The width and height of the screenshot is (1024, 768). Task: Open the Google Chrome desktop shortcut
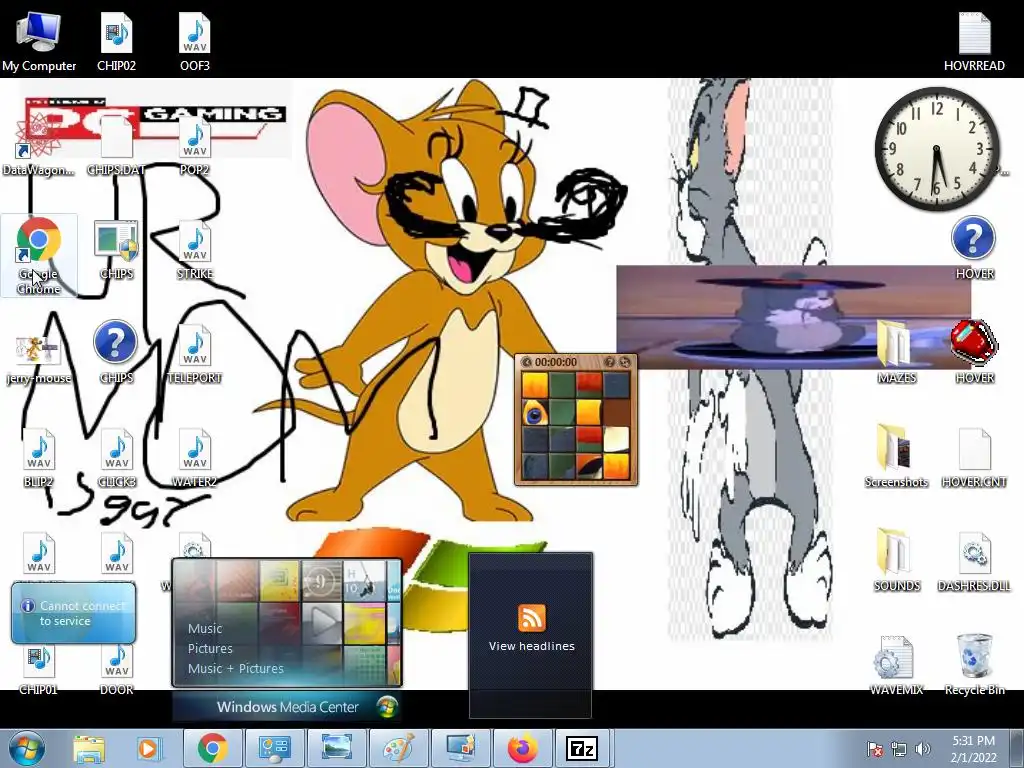pyautogui.click(x=39, y=255)
